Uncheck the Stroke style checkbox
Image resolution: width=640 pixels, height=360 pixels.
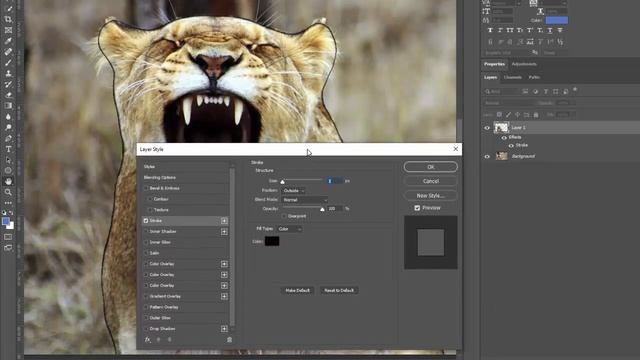pos(146,221)
